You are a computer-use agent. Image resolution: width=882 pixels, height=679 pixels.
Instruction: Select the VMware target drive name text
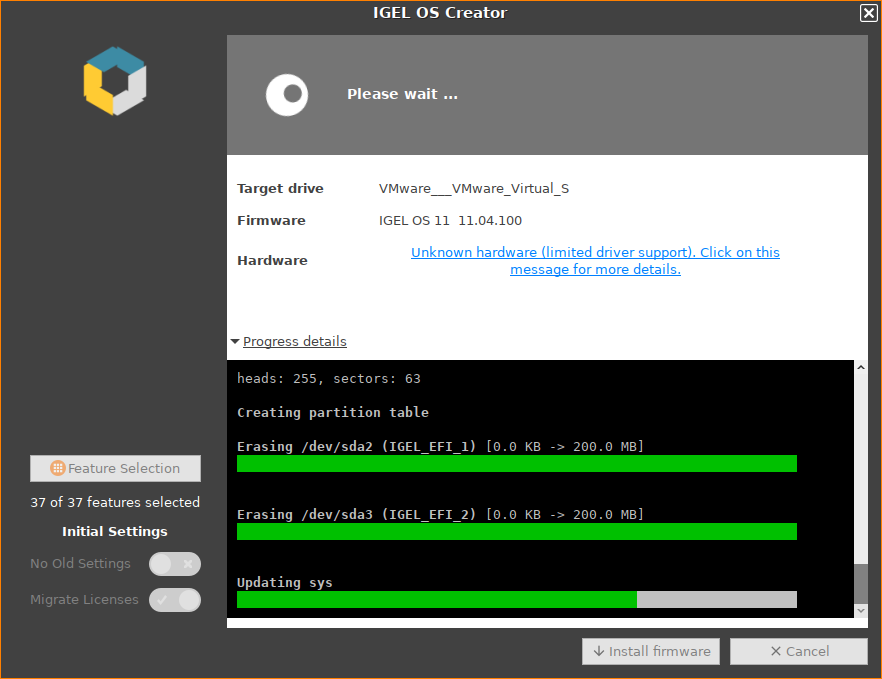pyautogui.click(x=474, y=188)
